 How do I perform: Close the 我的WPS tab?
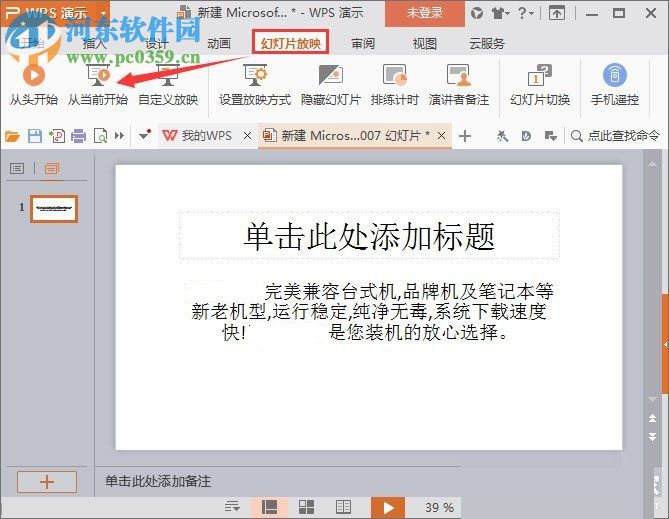click(x=247, y=136)
